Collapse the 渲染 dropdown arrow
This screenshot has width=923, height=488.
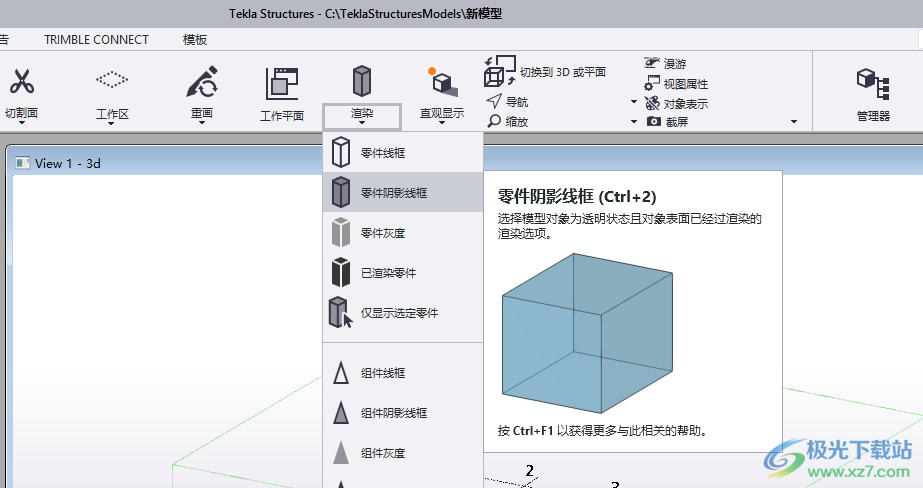(x=361, y=123)
